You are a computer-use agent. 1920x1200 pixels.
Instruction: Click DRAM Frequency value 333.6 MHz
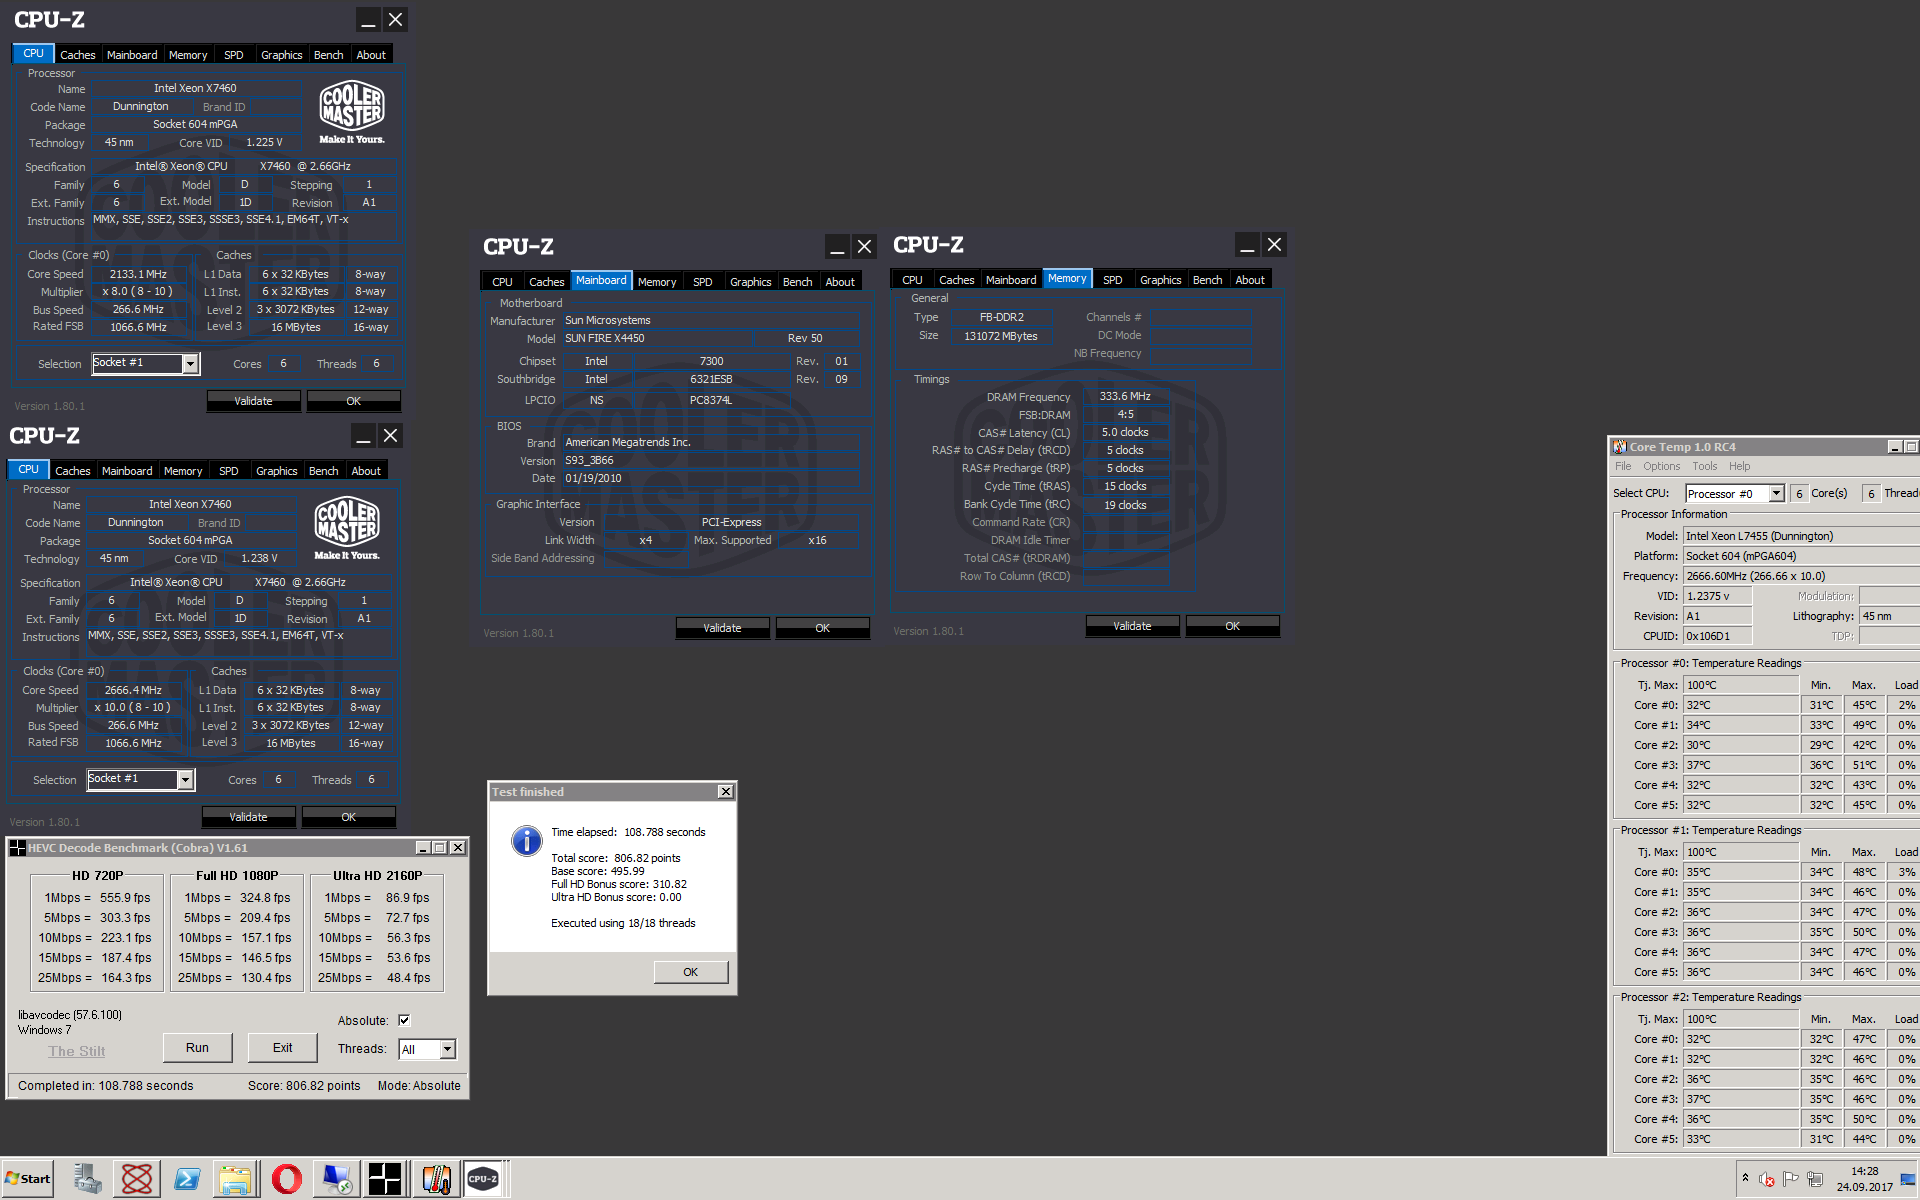pyautogui.click(x=1125, y=396)
